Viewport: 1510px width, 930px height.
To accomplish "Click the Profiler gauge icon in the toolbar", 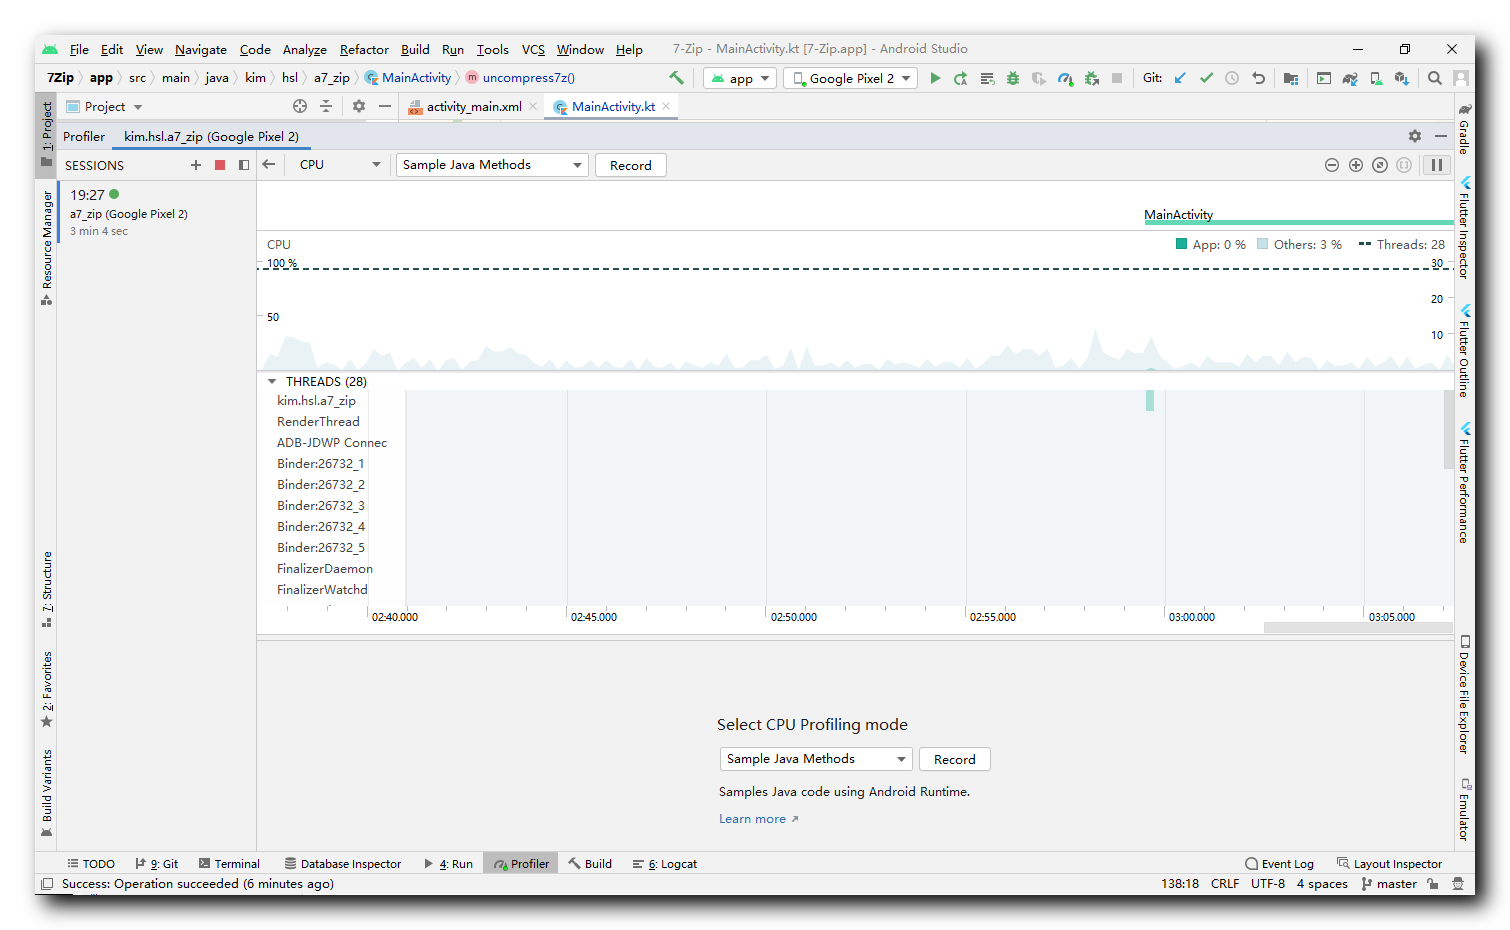I will [x=1065, y=78].
